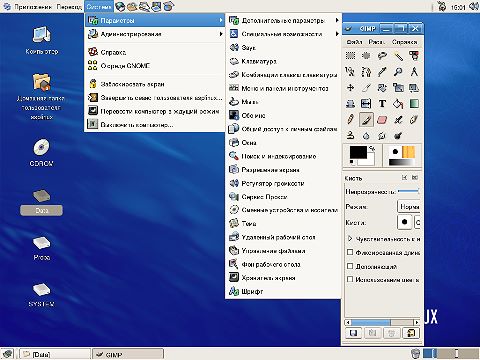Select the Select by Color tool

click(414, 56)
